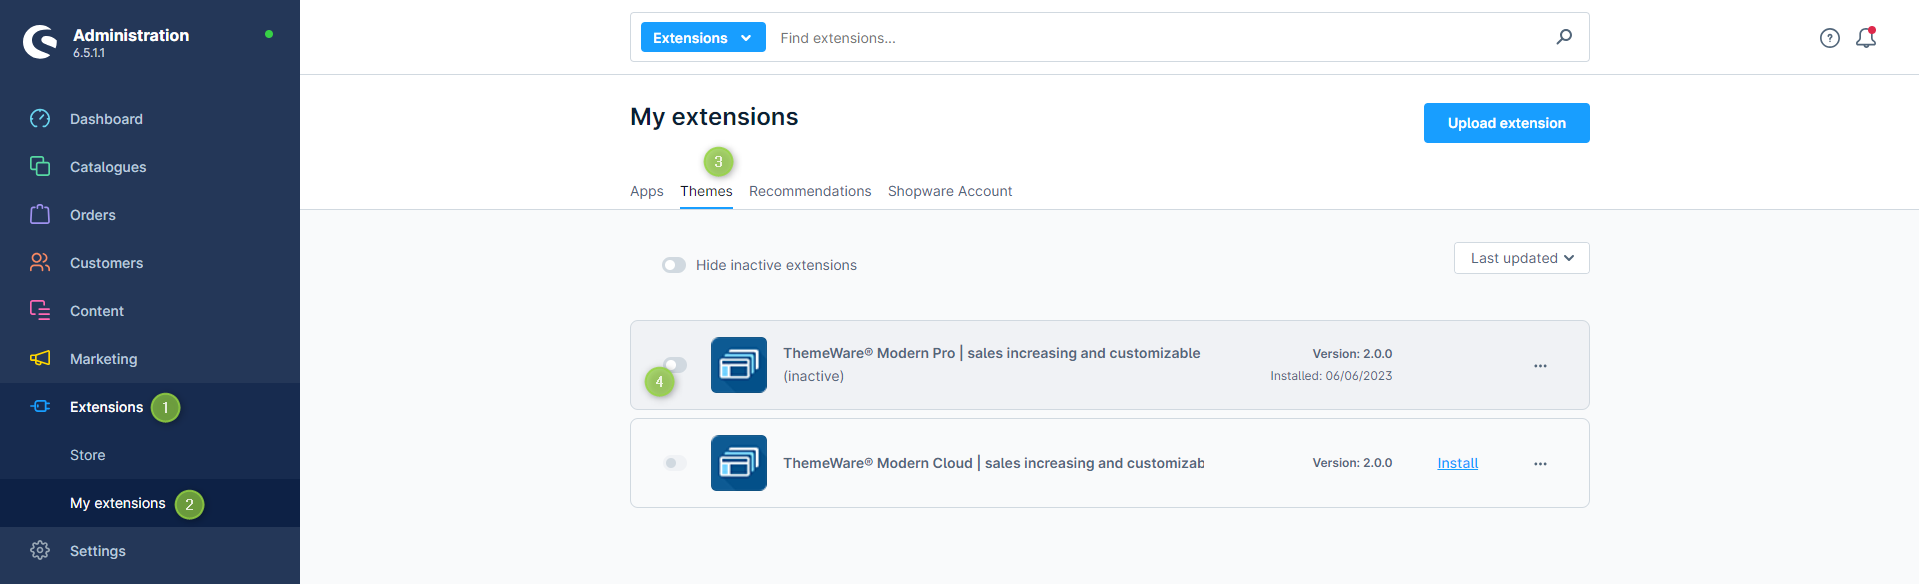
Task: Click the Catalogues icon in sidebar
Action: tap(40, 166)
